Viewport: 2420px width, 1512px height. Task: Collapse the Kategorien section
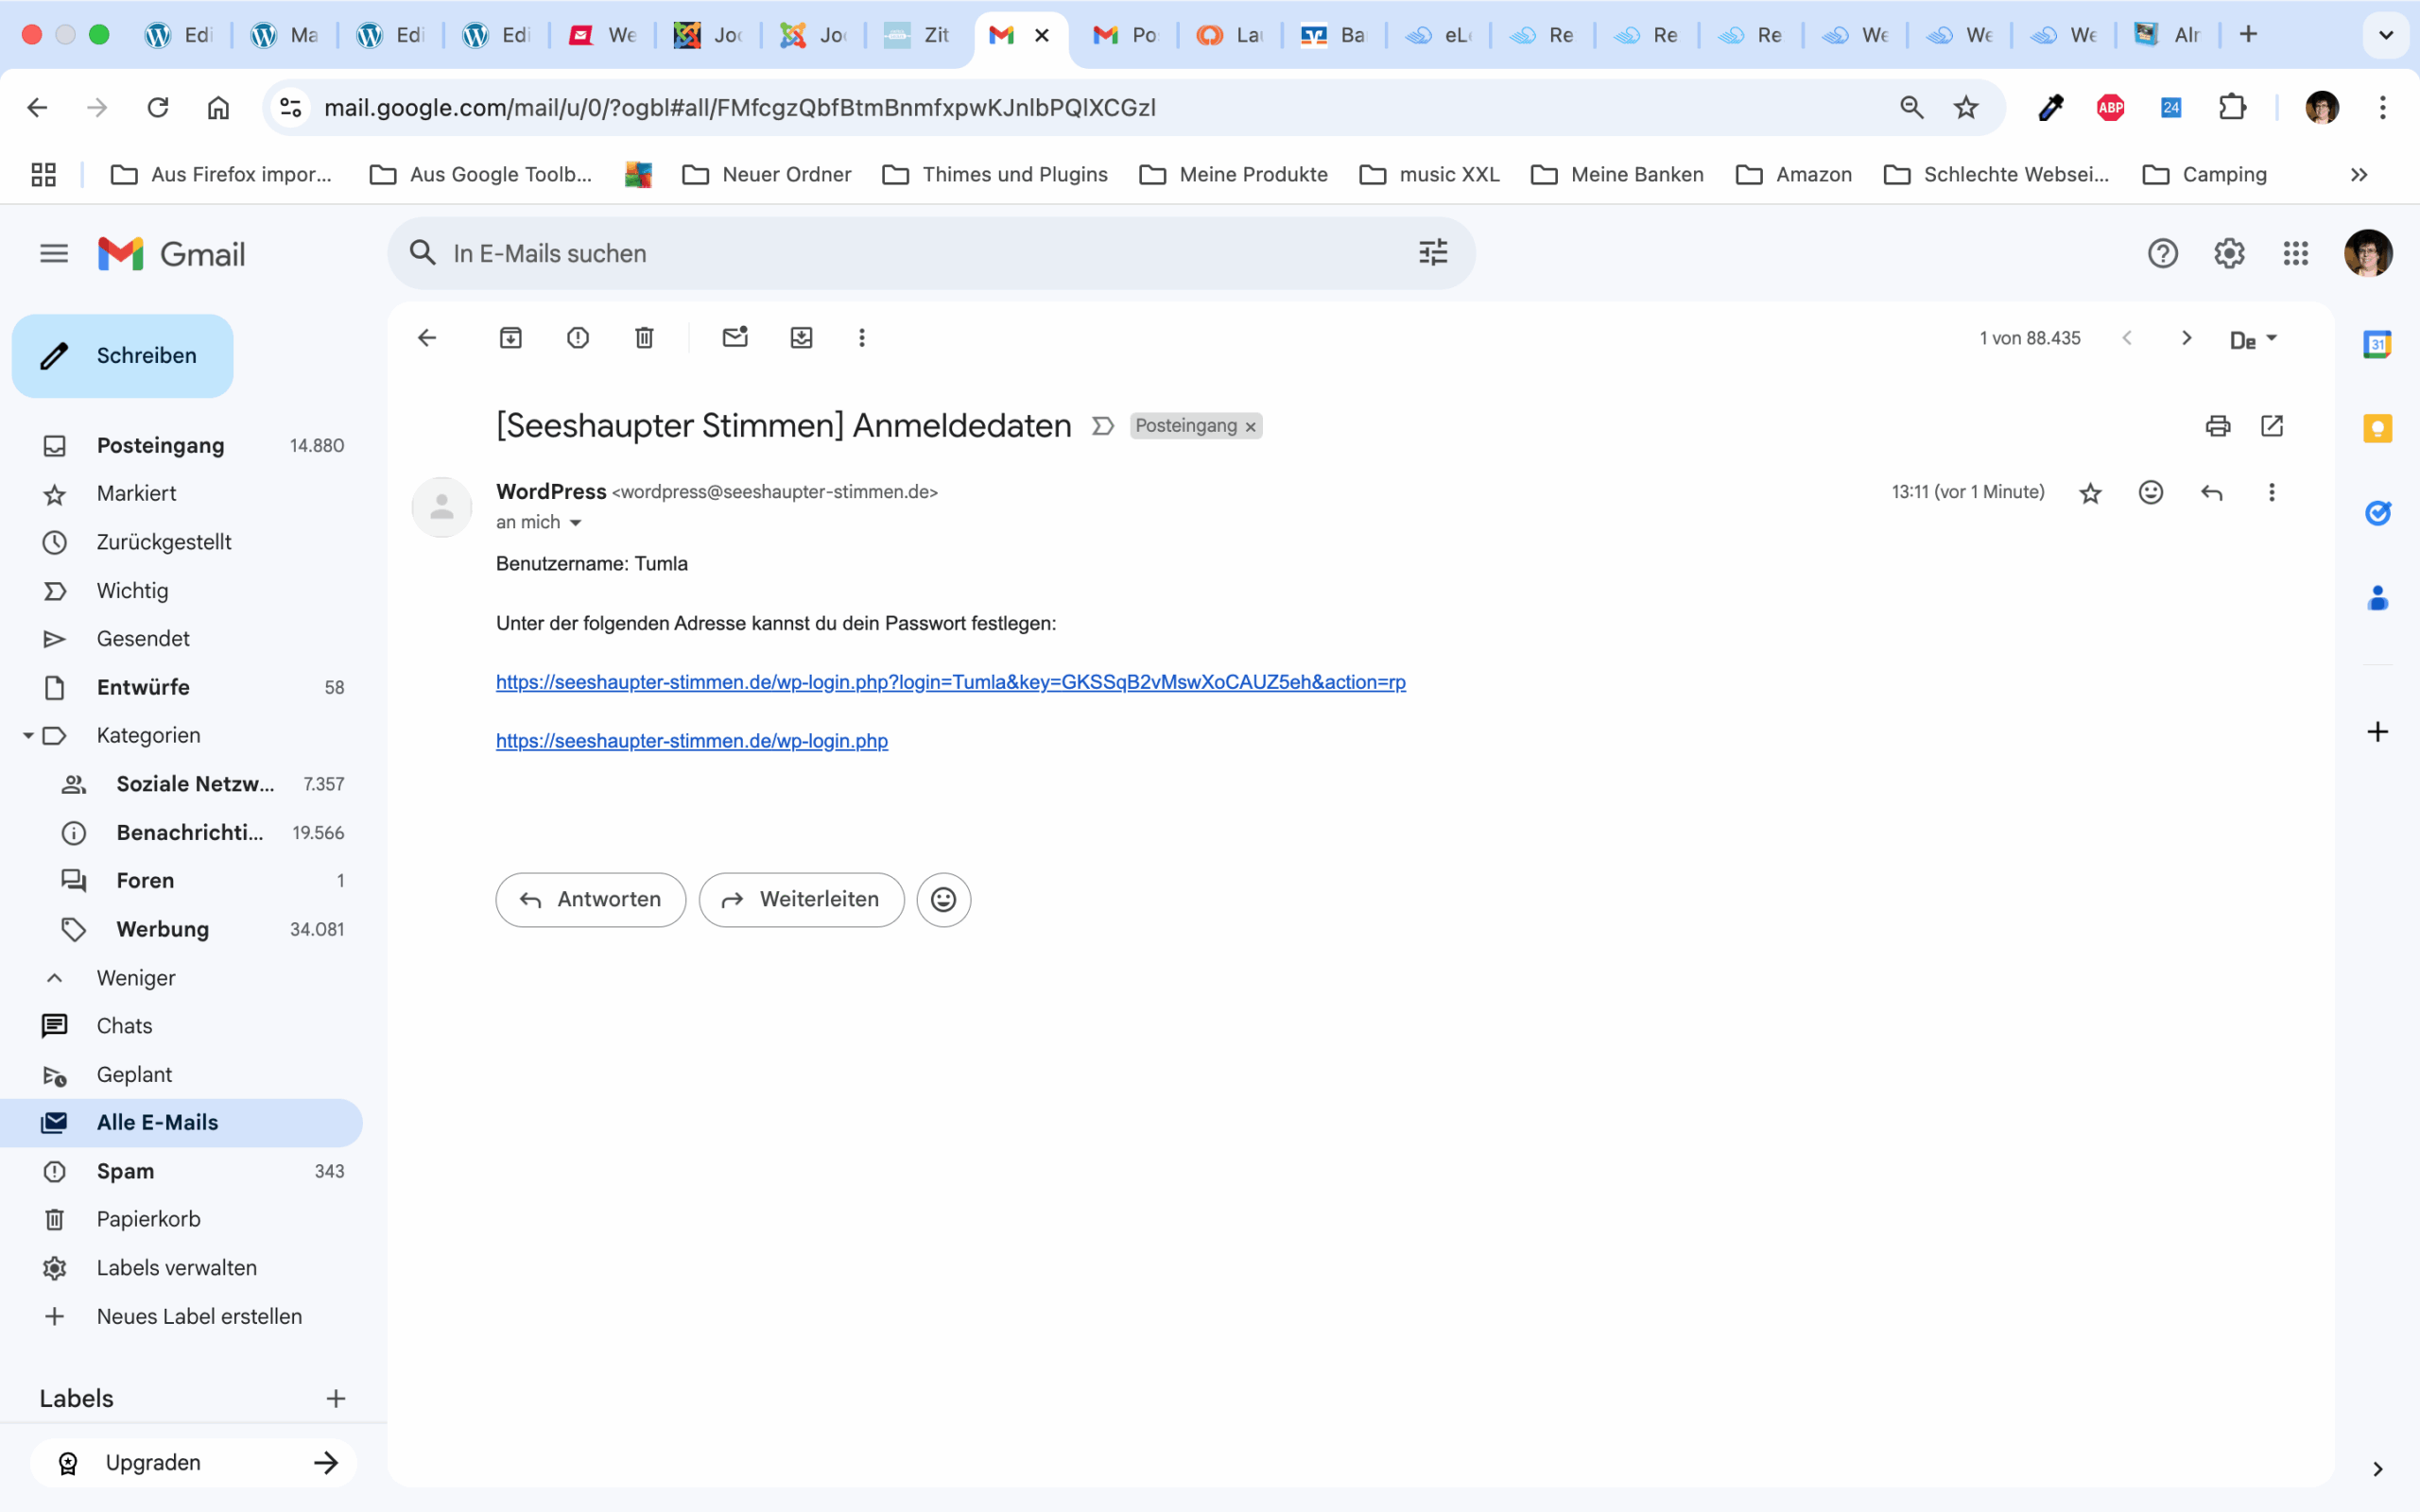[28, 736]
